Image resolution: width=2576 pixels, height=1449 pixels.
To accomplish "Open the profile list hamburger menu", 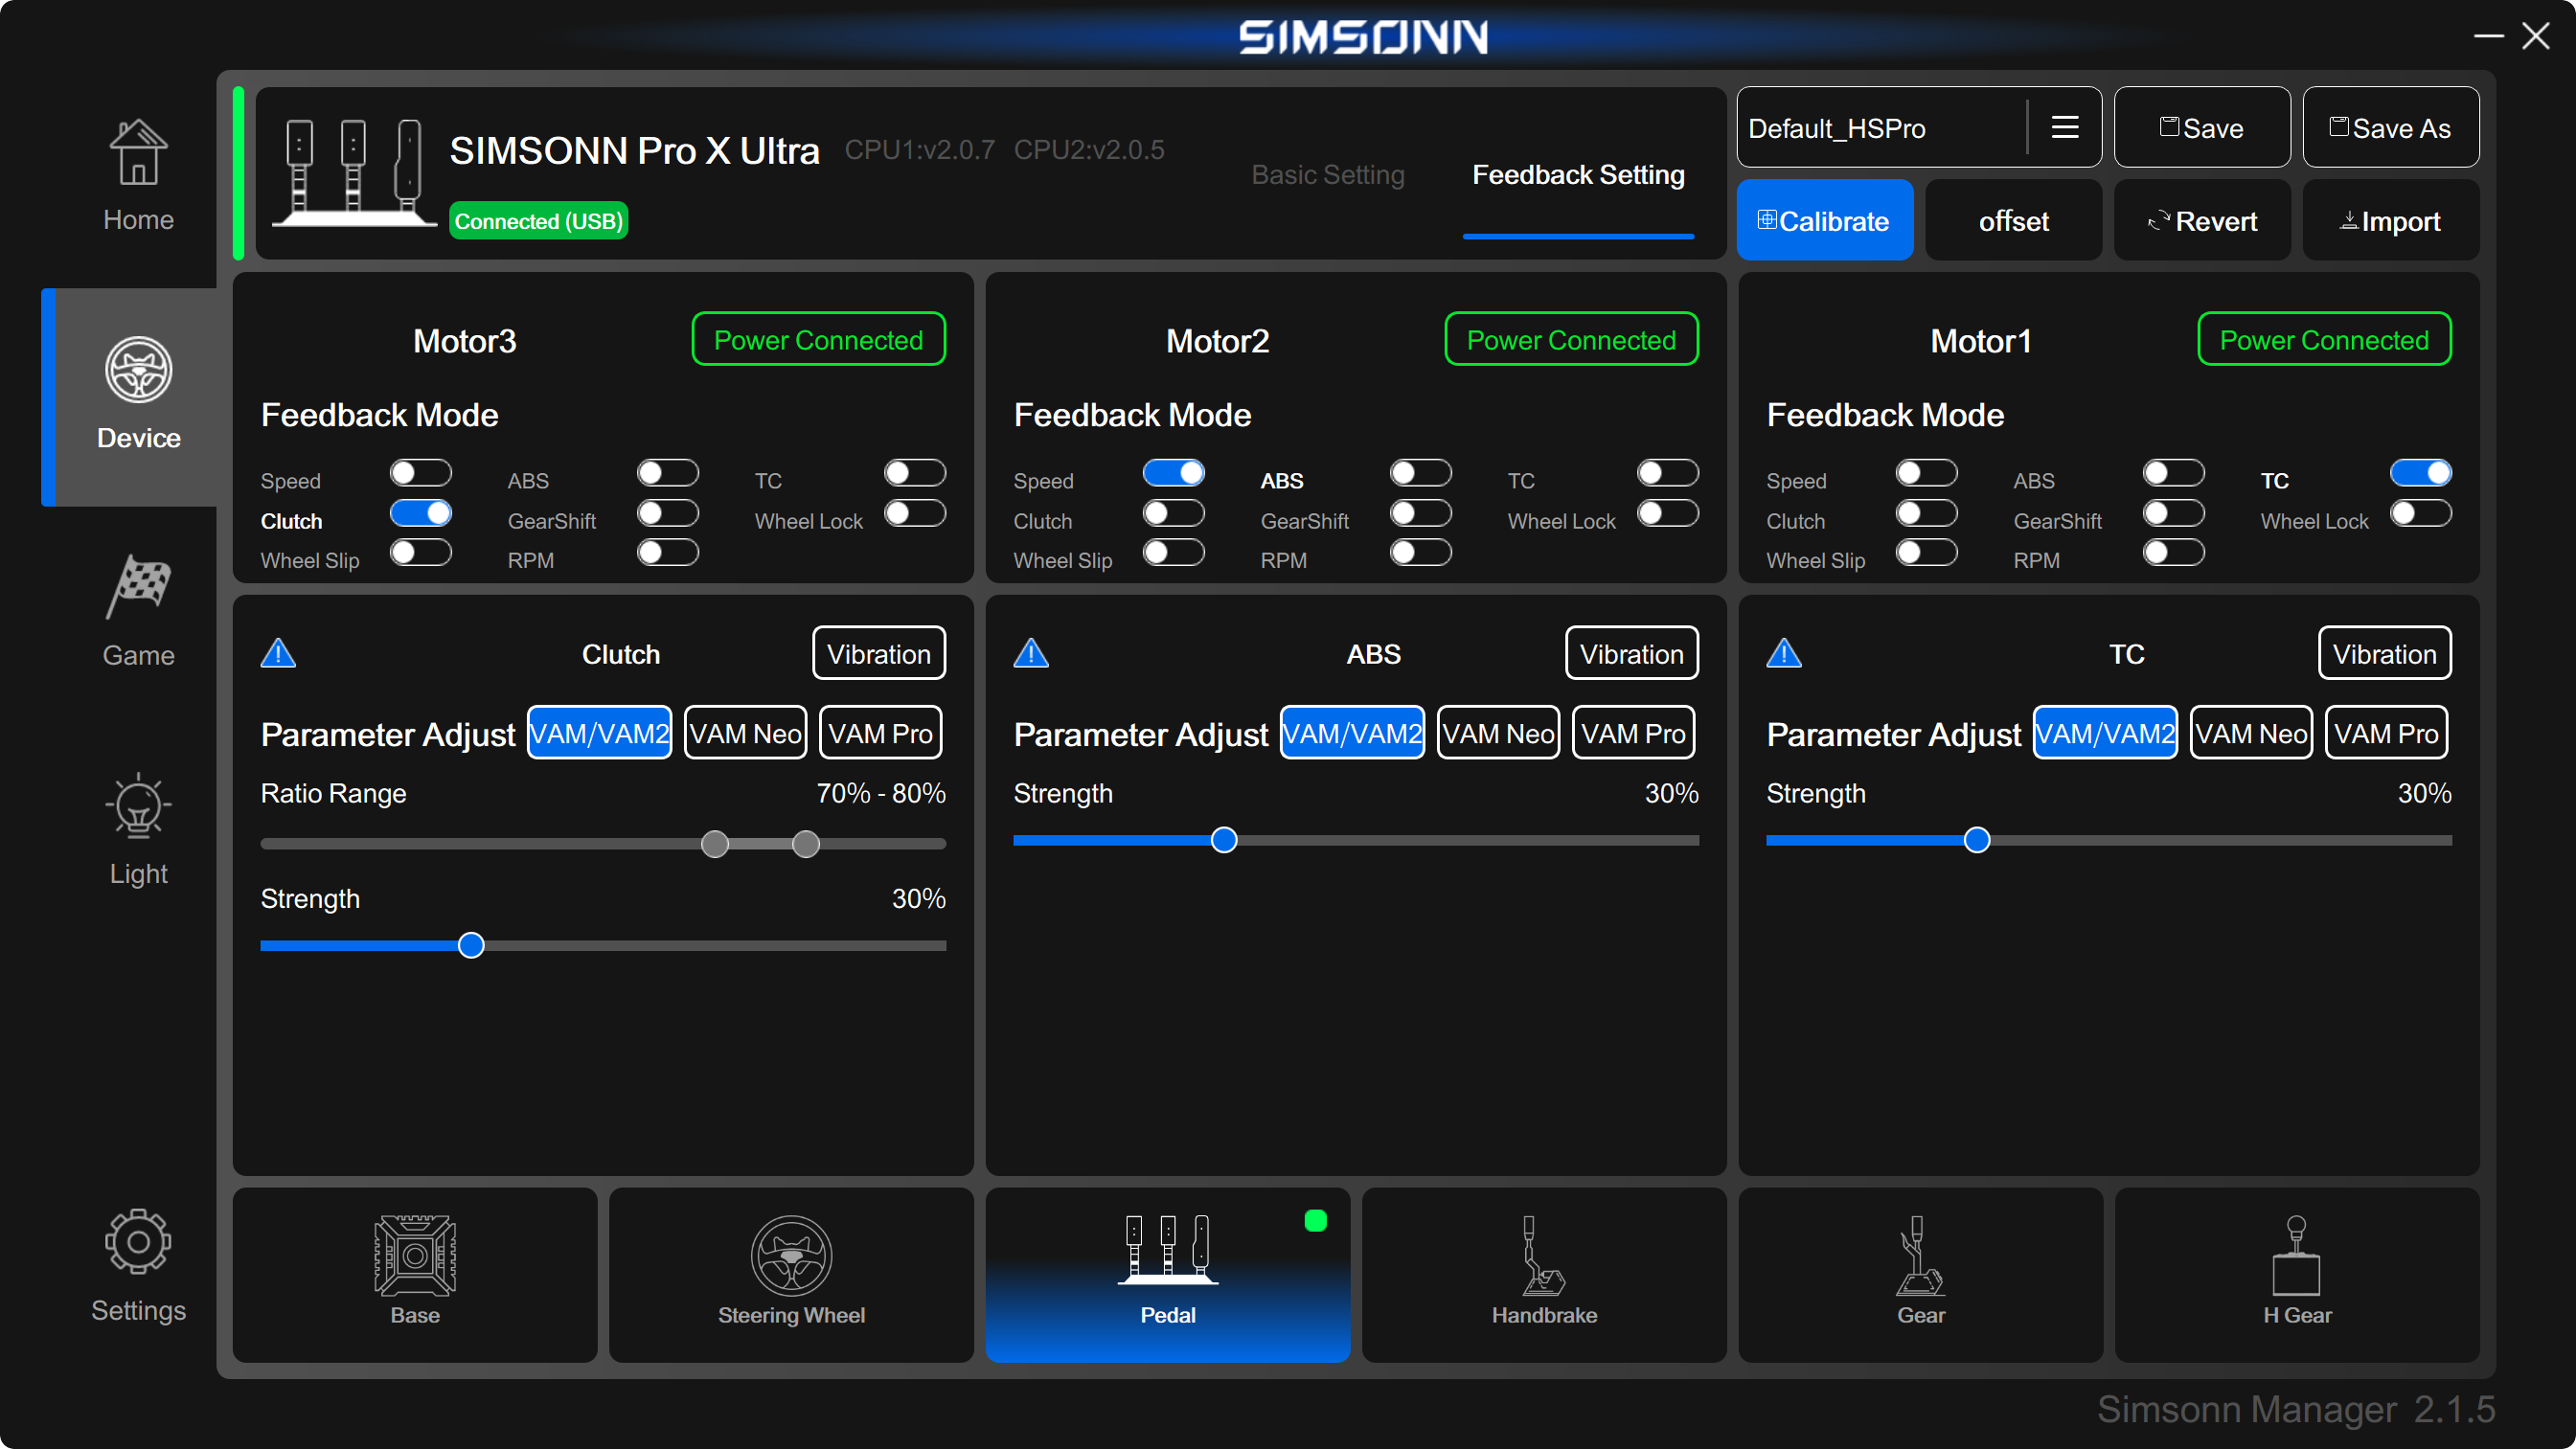I will 2065,127.
